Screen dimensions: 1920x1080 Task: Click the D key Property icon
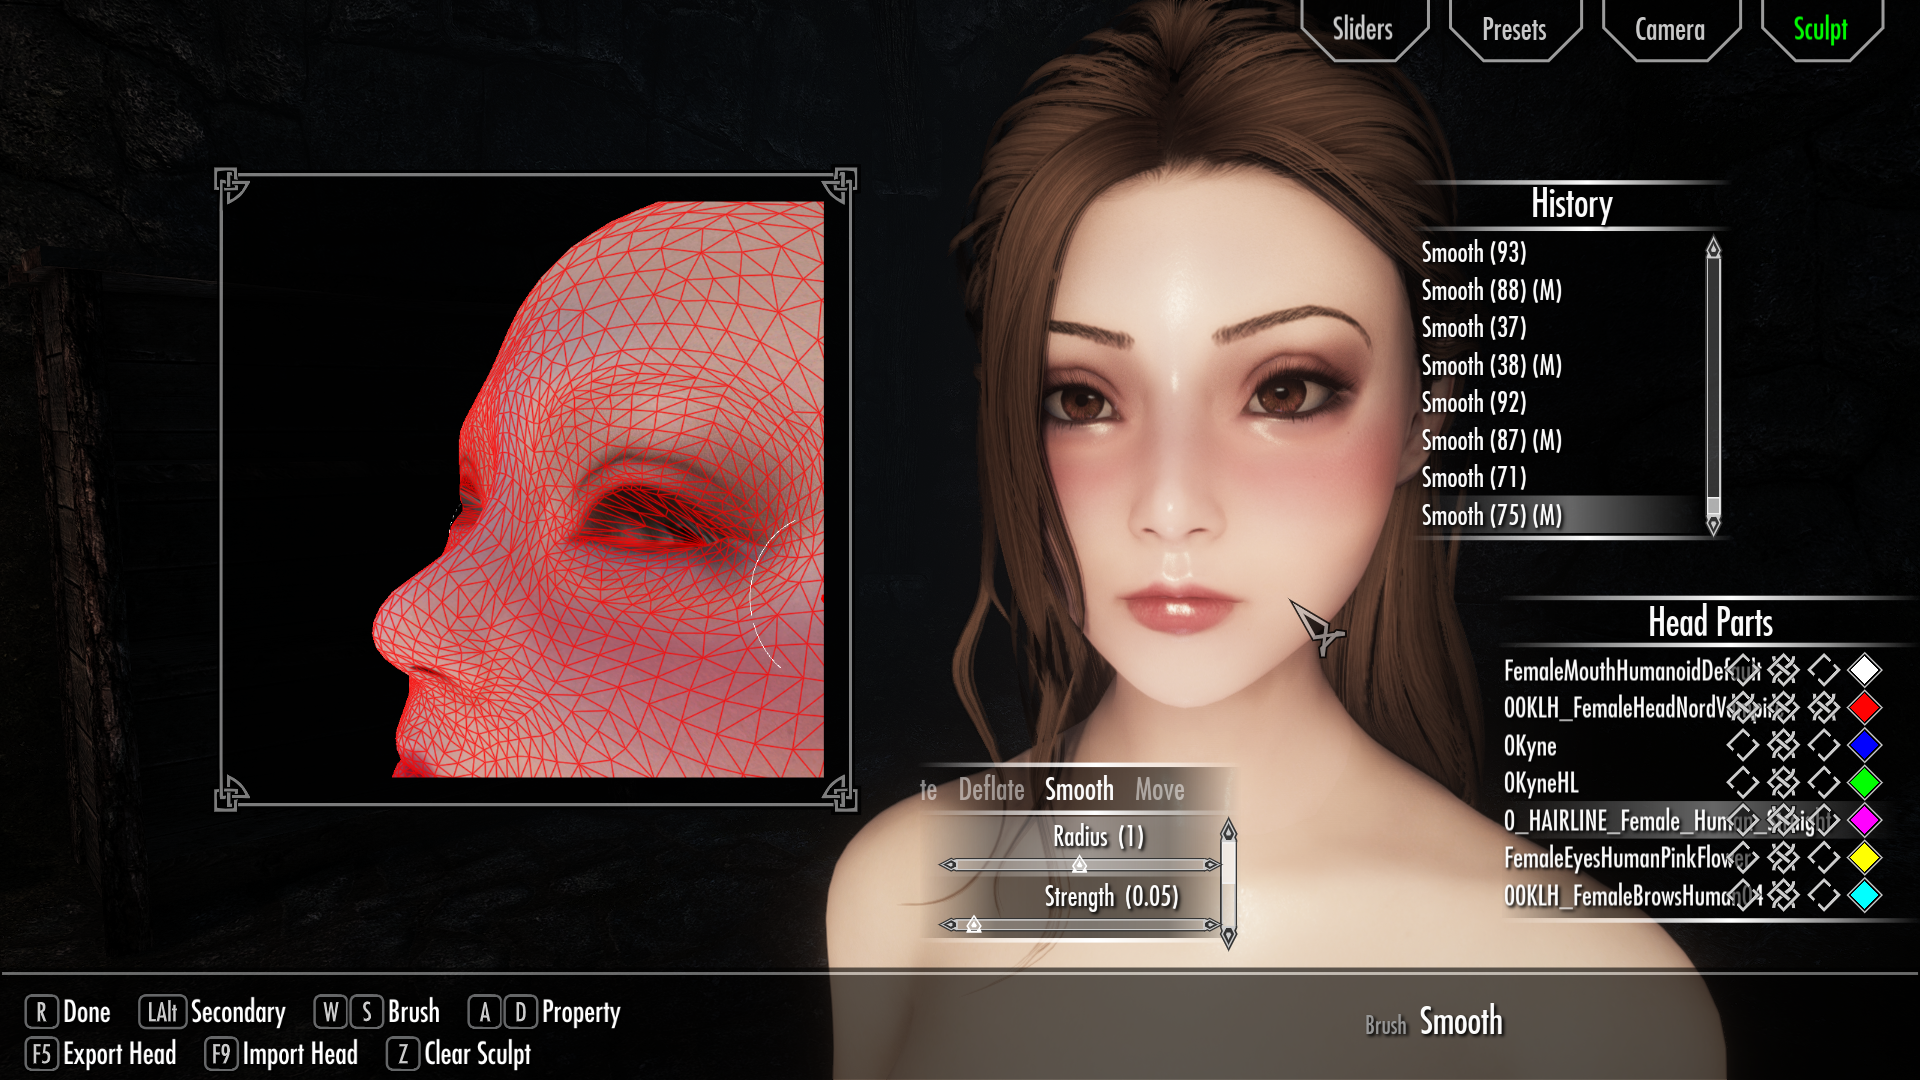point(520,1012)
